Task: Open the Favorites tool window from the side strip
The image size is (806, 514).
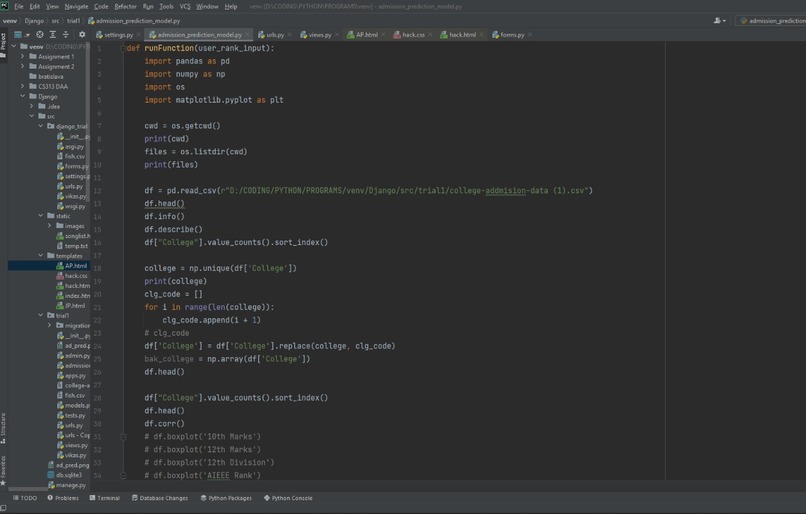Action: pos(3,470)
